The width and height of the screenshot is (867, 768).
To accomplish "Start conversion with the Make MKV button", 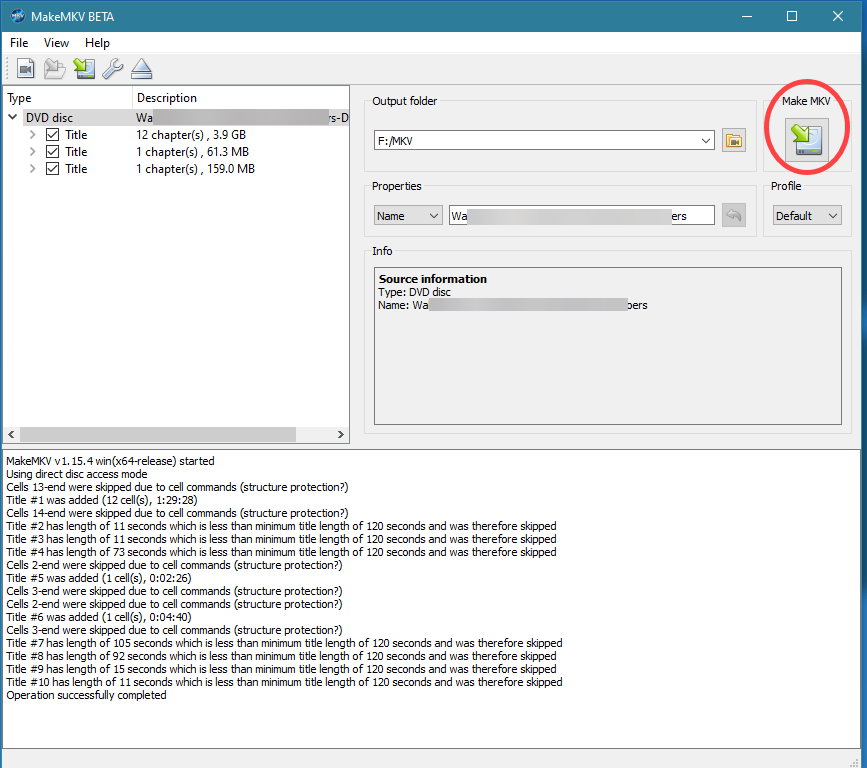I will 807,140.
